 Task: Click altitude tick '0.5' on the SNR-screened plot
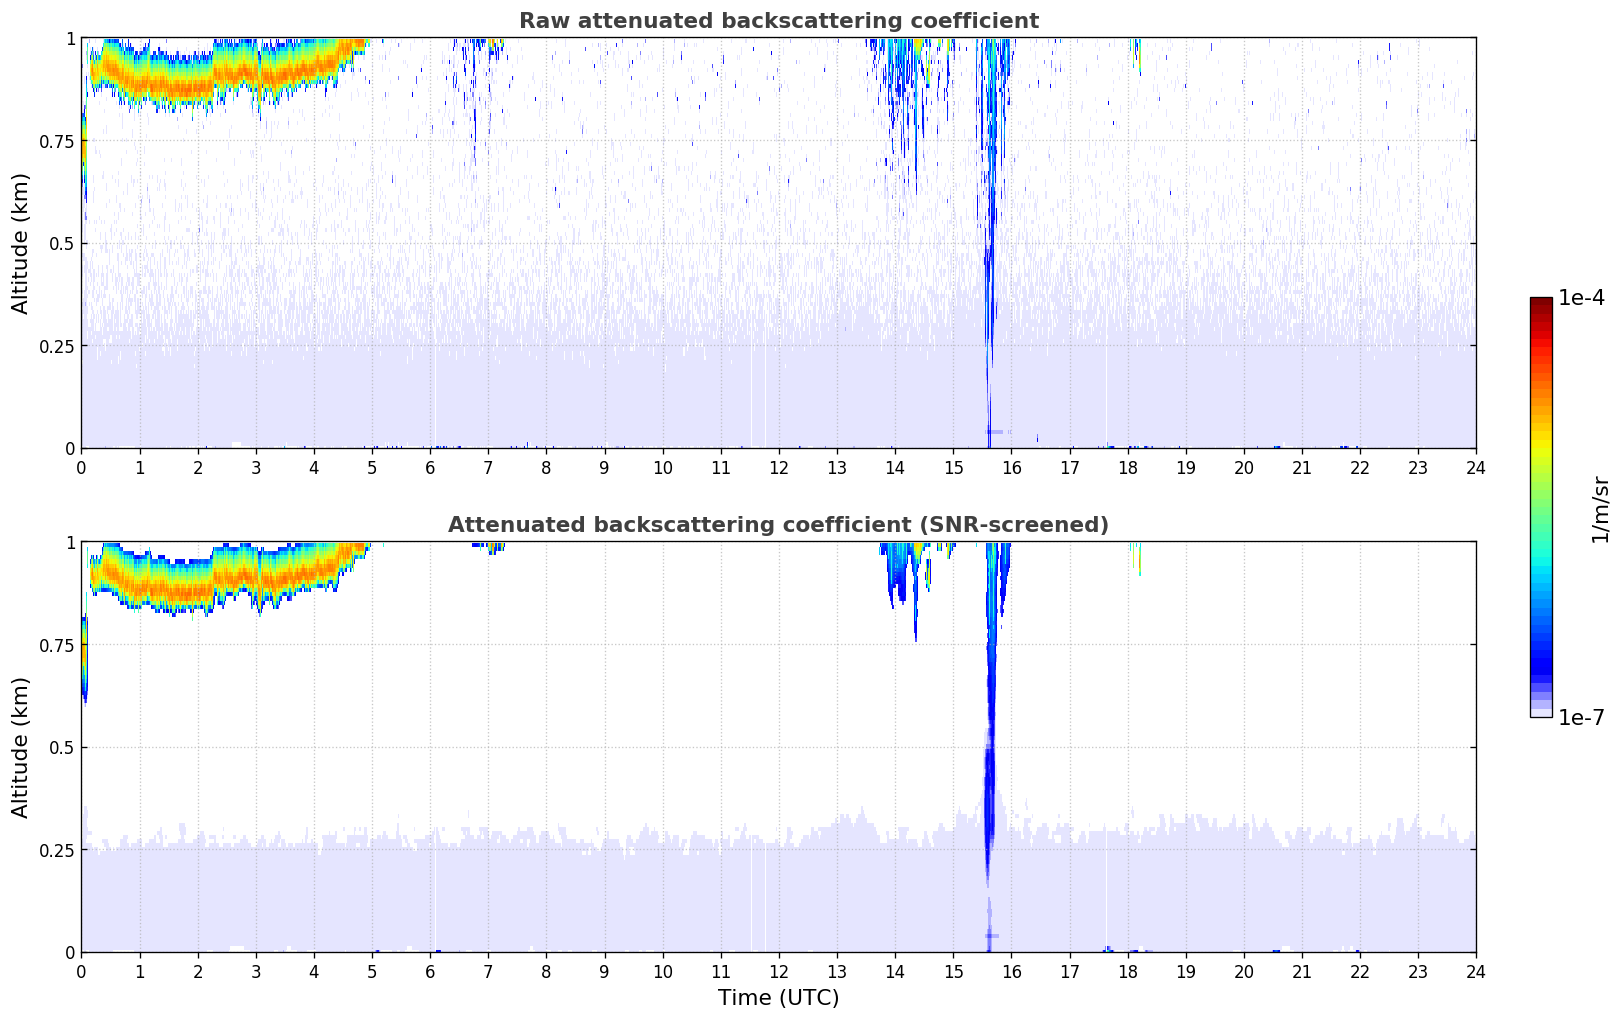point(62,748)
